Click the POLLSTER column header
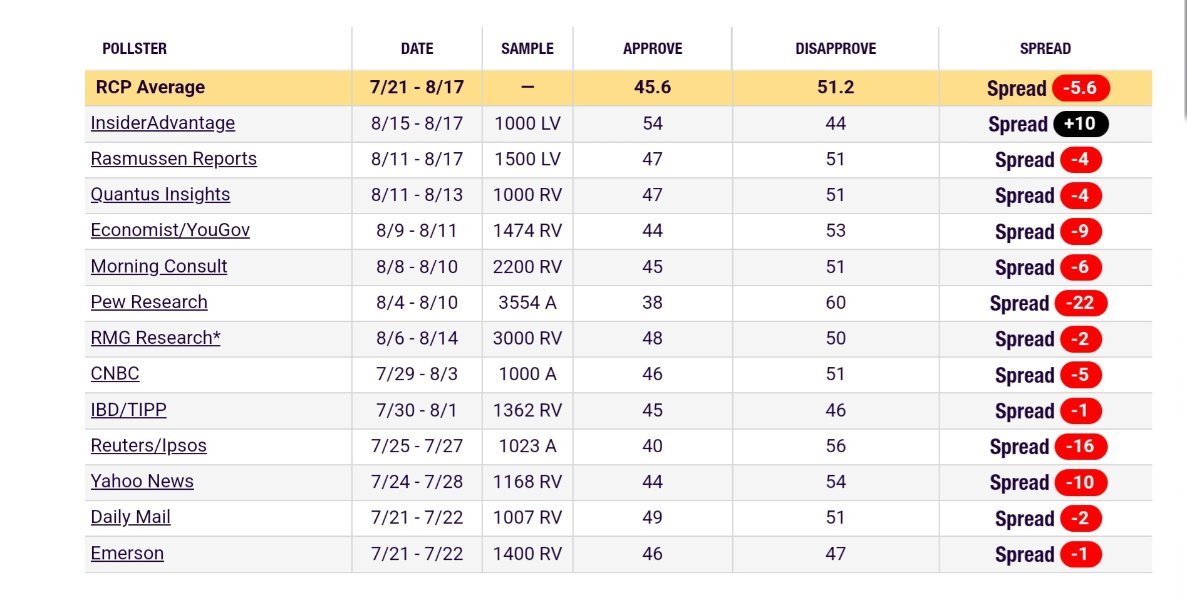1187x600 pixels. [135, 49]
